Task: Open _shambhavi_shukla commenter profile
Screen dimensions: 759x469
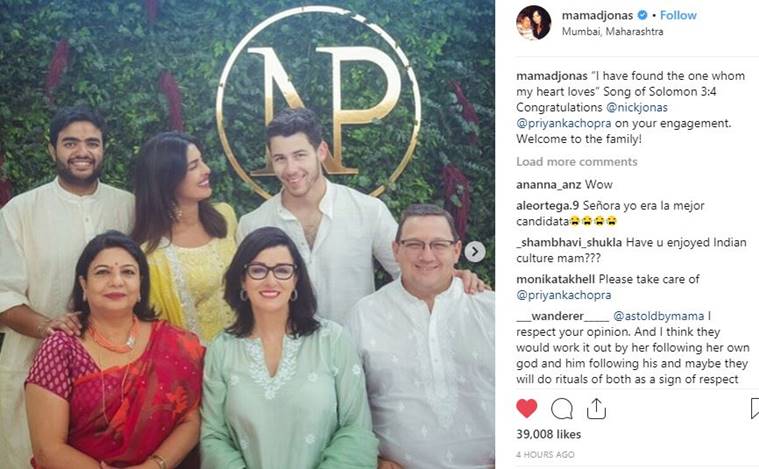Action: 569,242
